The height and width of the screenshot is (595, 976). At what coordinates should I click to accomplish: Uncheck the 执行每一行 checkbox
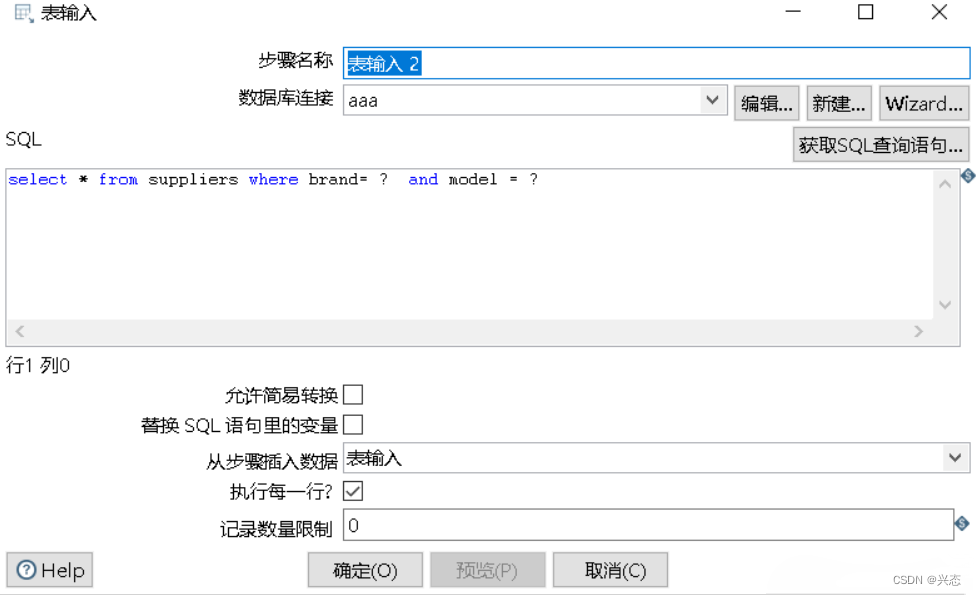click(x=353, y=491)
